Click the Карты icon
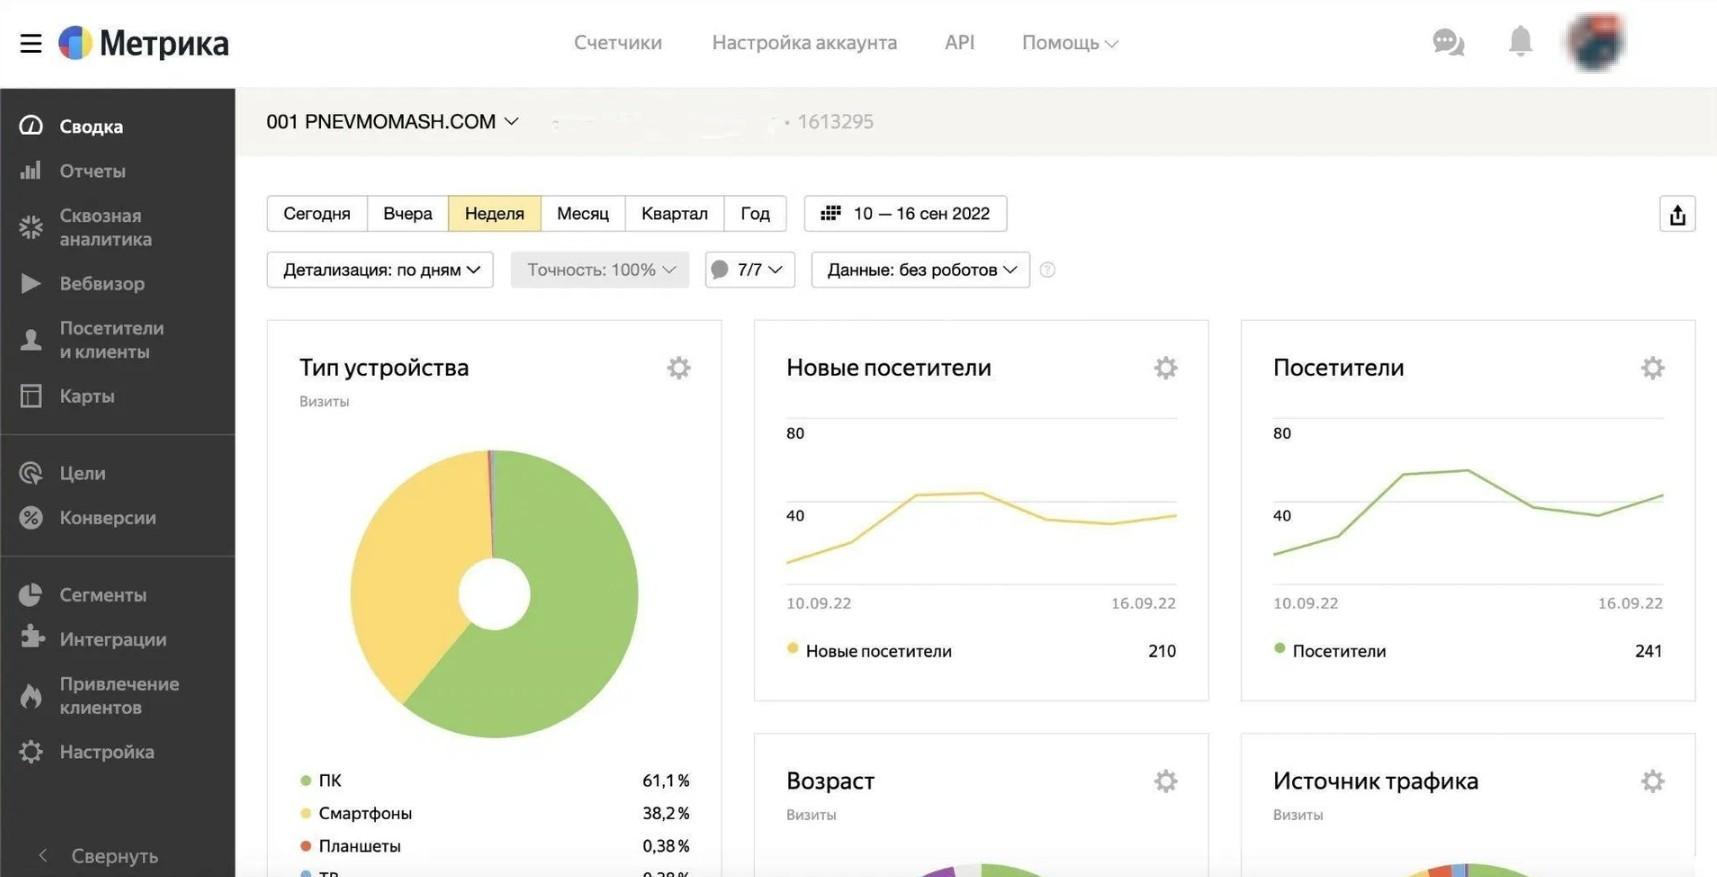Viewport: 1717px width, 877px height. tap(31, 396)
